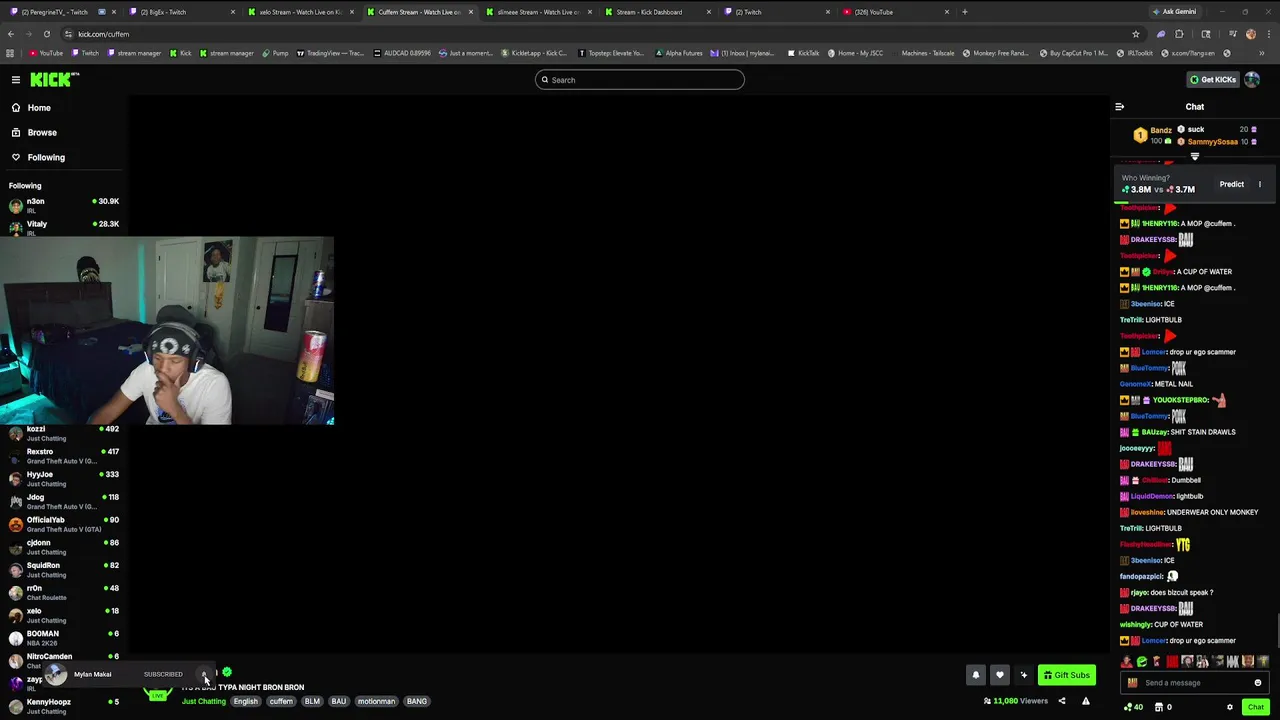Click the BLM stream tag
Viewport: 1280px width, 720px height.
click(312, 701)
